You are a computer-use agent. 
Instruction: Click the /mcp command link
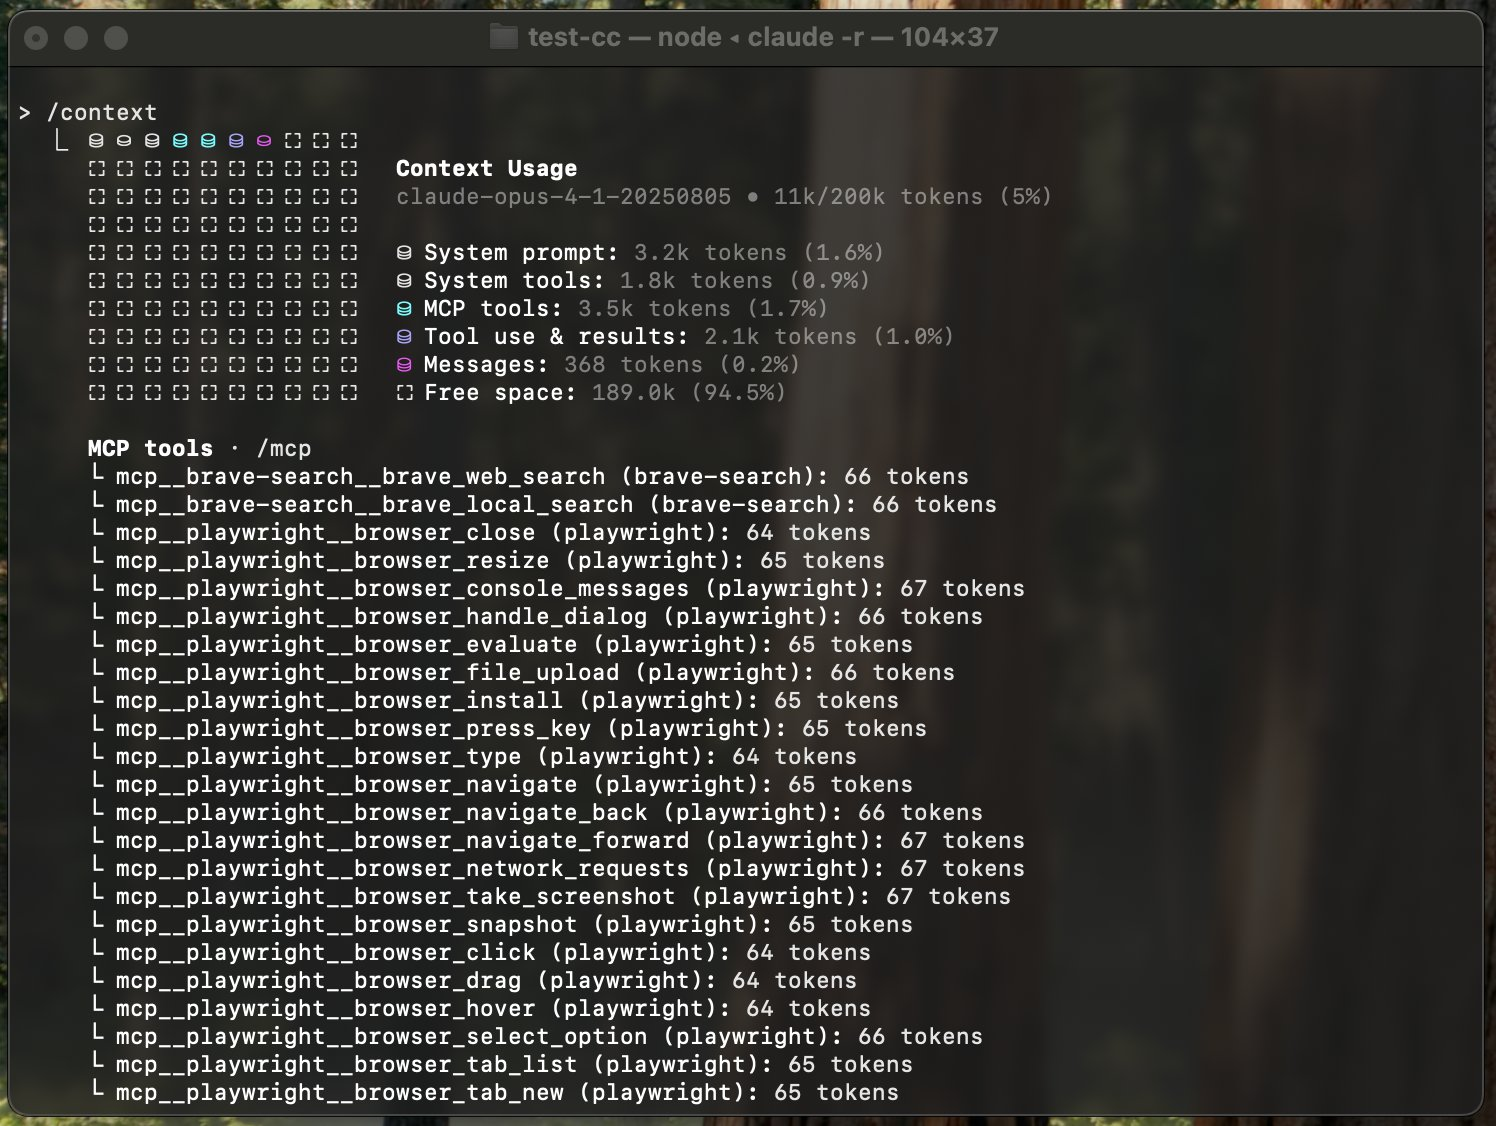pyautogui.click(x=284, y=448)
